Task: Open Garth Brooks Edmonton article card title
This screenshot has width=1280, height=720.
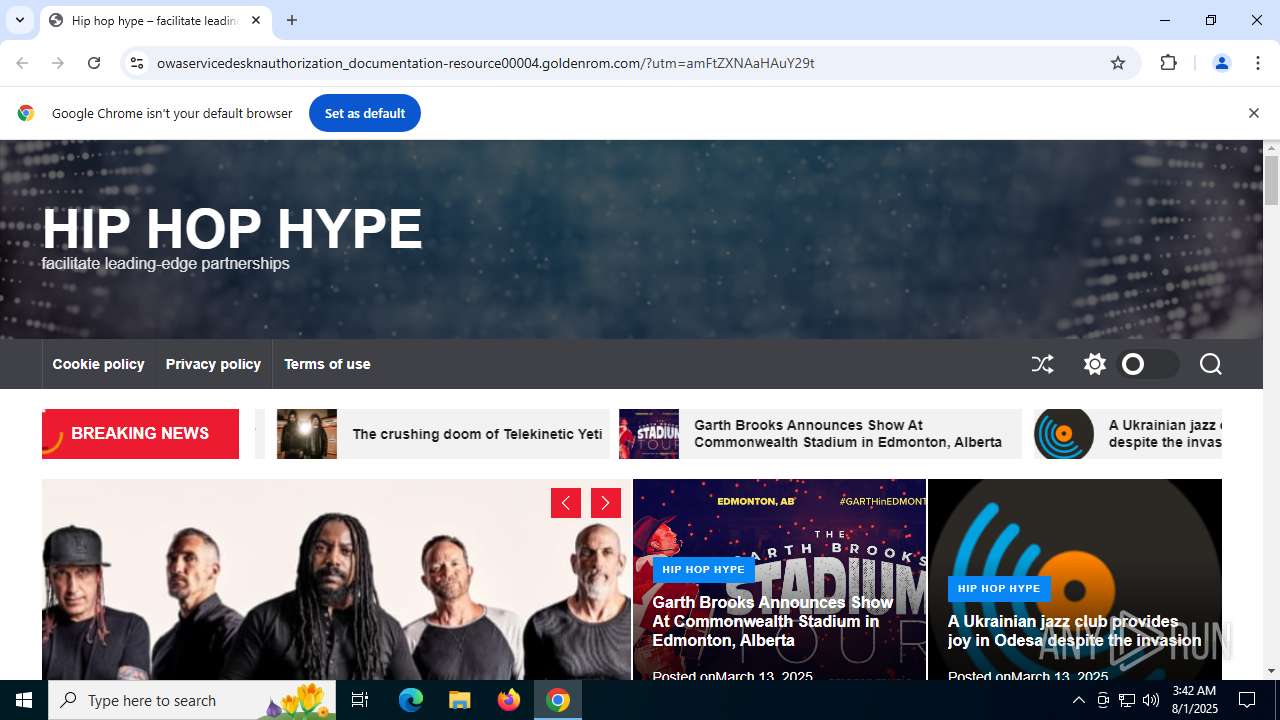Action: pyautogui.click(x=772, y=621)
